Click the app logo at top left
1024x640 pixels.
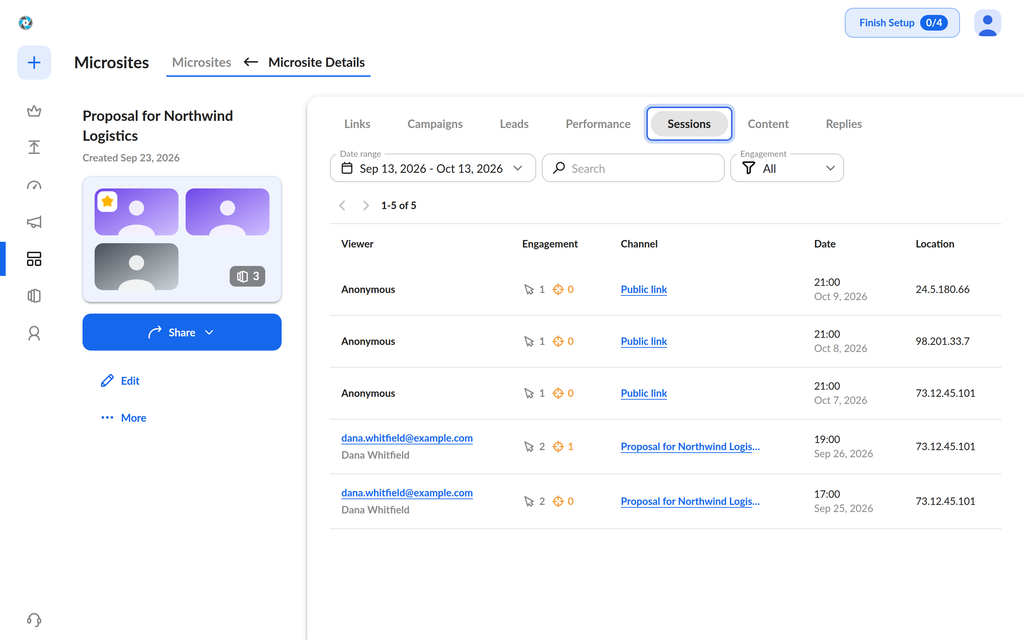(25, 23)
